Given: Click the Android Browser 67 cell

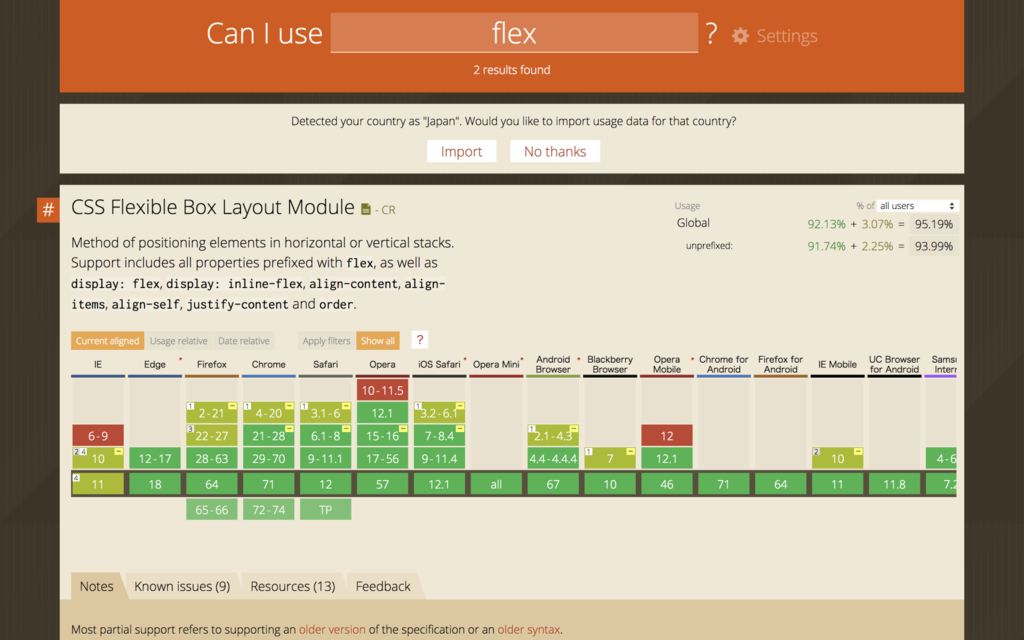Looking at the screenshot, I should pos(553,484).
